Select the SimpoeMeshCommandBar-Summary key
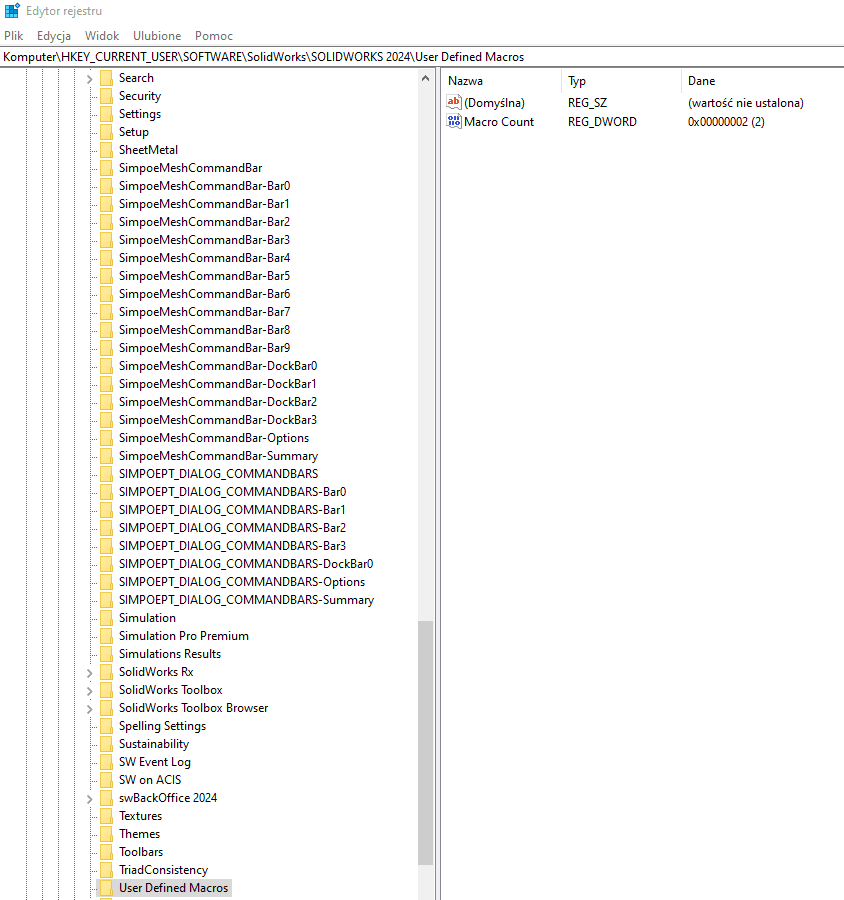Image resolution: width=844 pixels, height=900 pixels. click(x=218, y=456)
